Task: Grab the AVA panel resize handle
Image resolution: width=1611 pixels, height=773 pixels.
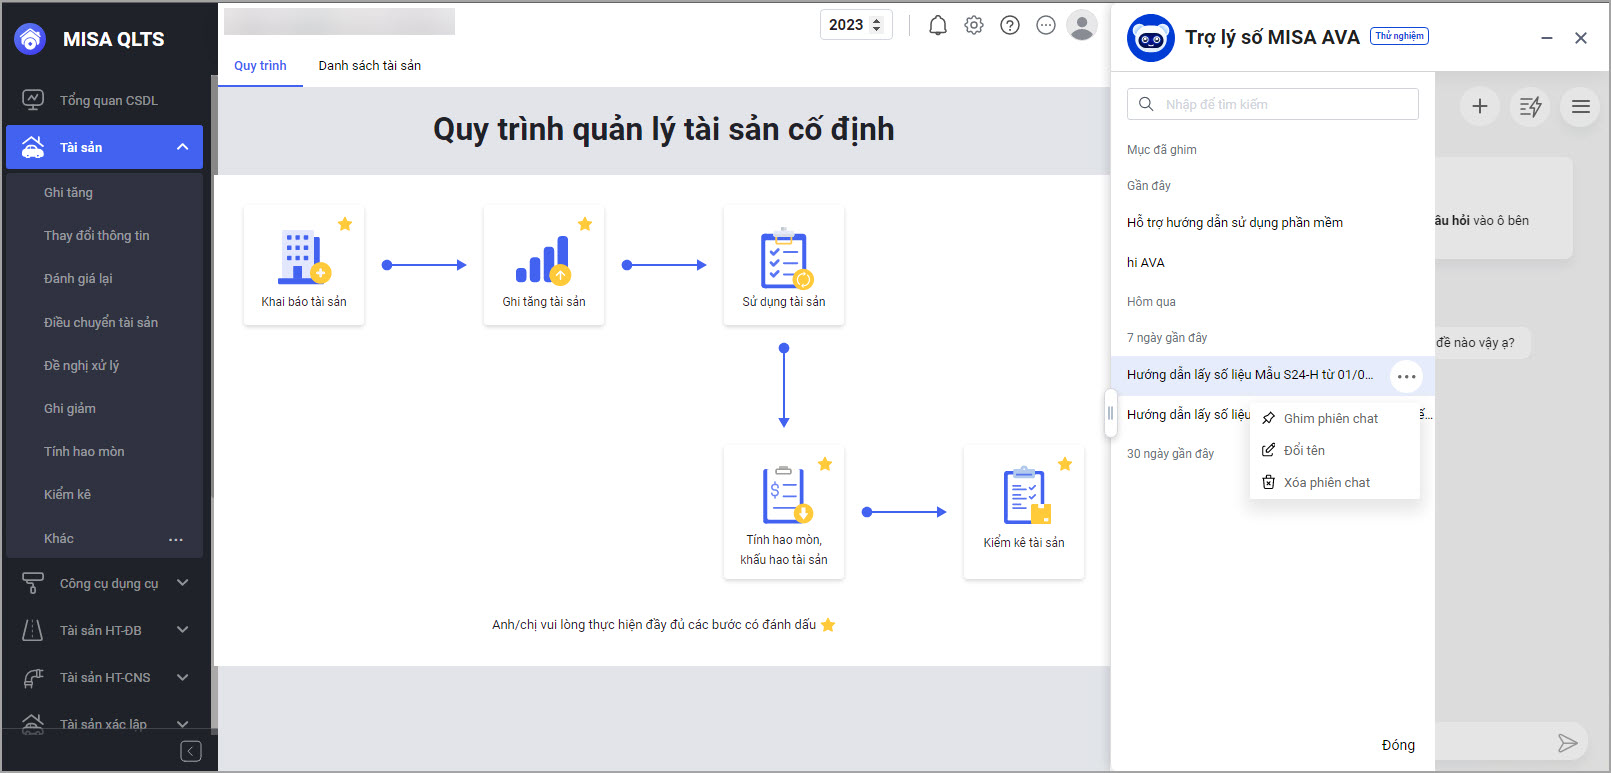Action: coord(1110,413)
